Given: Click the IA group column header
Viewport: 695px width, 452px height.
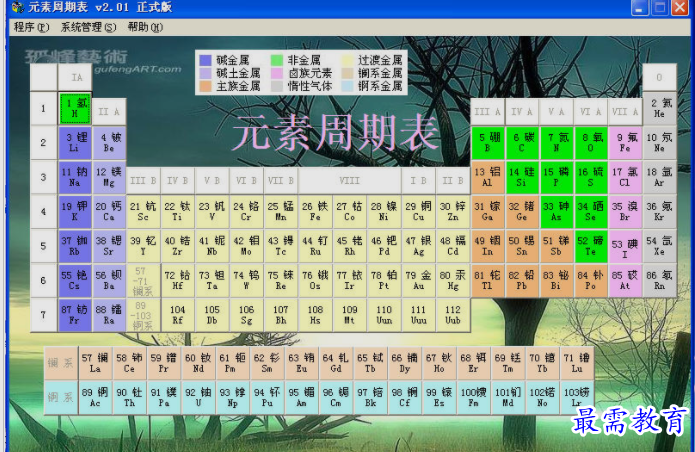Looking at the screenshot, I should click(x=74, y=78).
